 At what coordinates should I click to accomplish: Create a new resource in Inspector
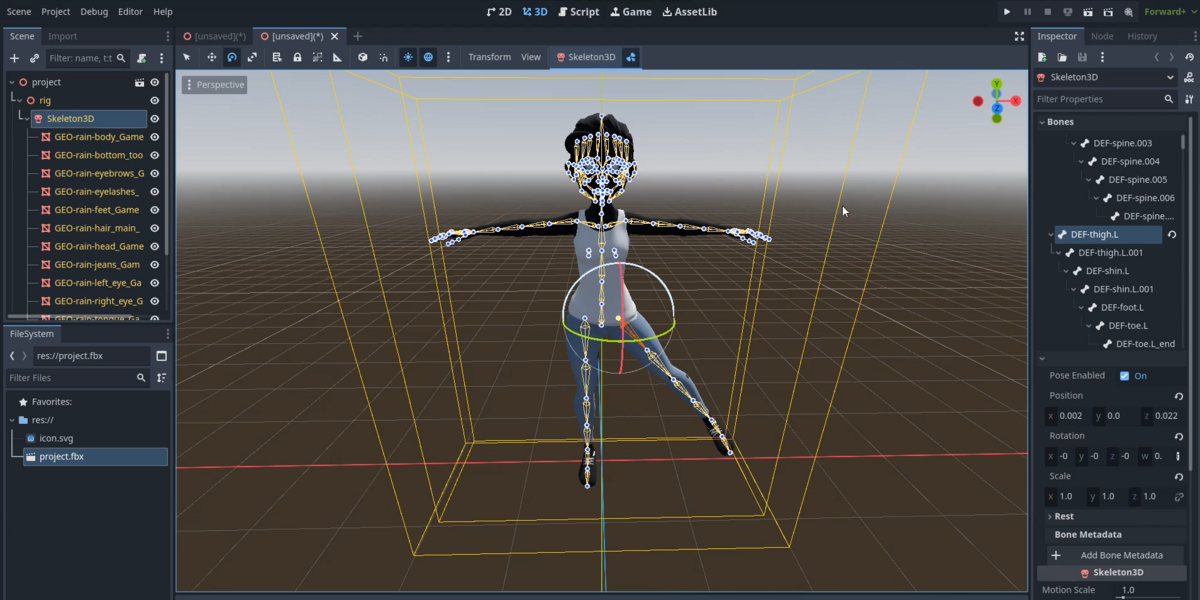(1042, 57)
